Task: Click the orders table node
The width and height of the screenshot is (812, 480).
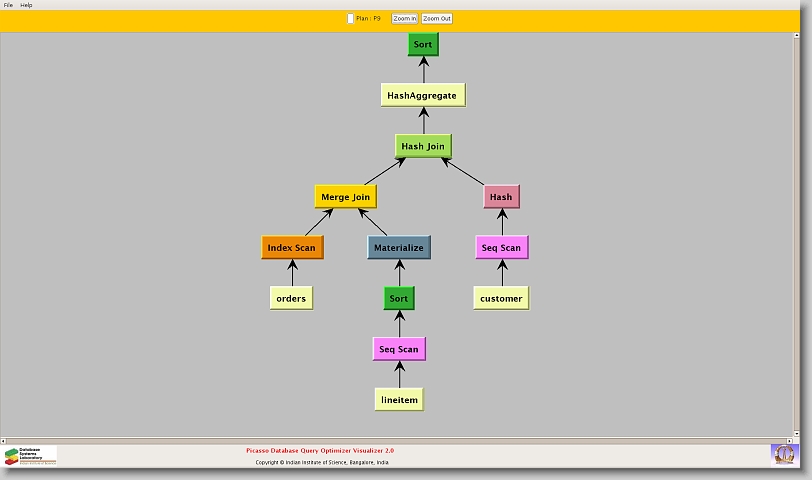Action: pos(291,299)
